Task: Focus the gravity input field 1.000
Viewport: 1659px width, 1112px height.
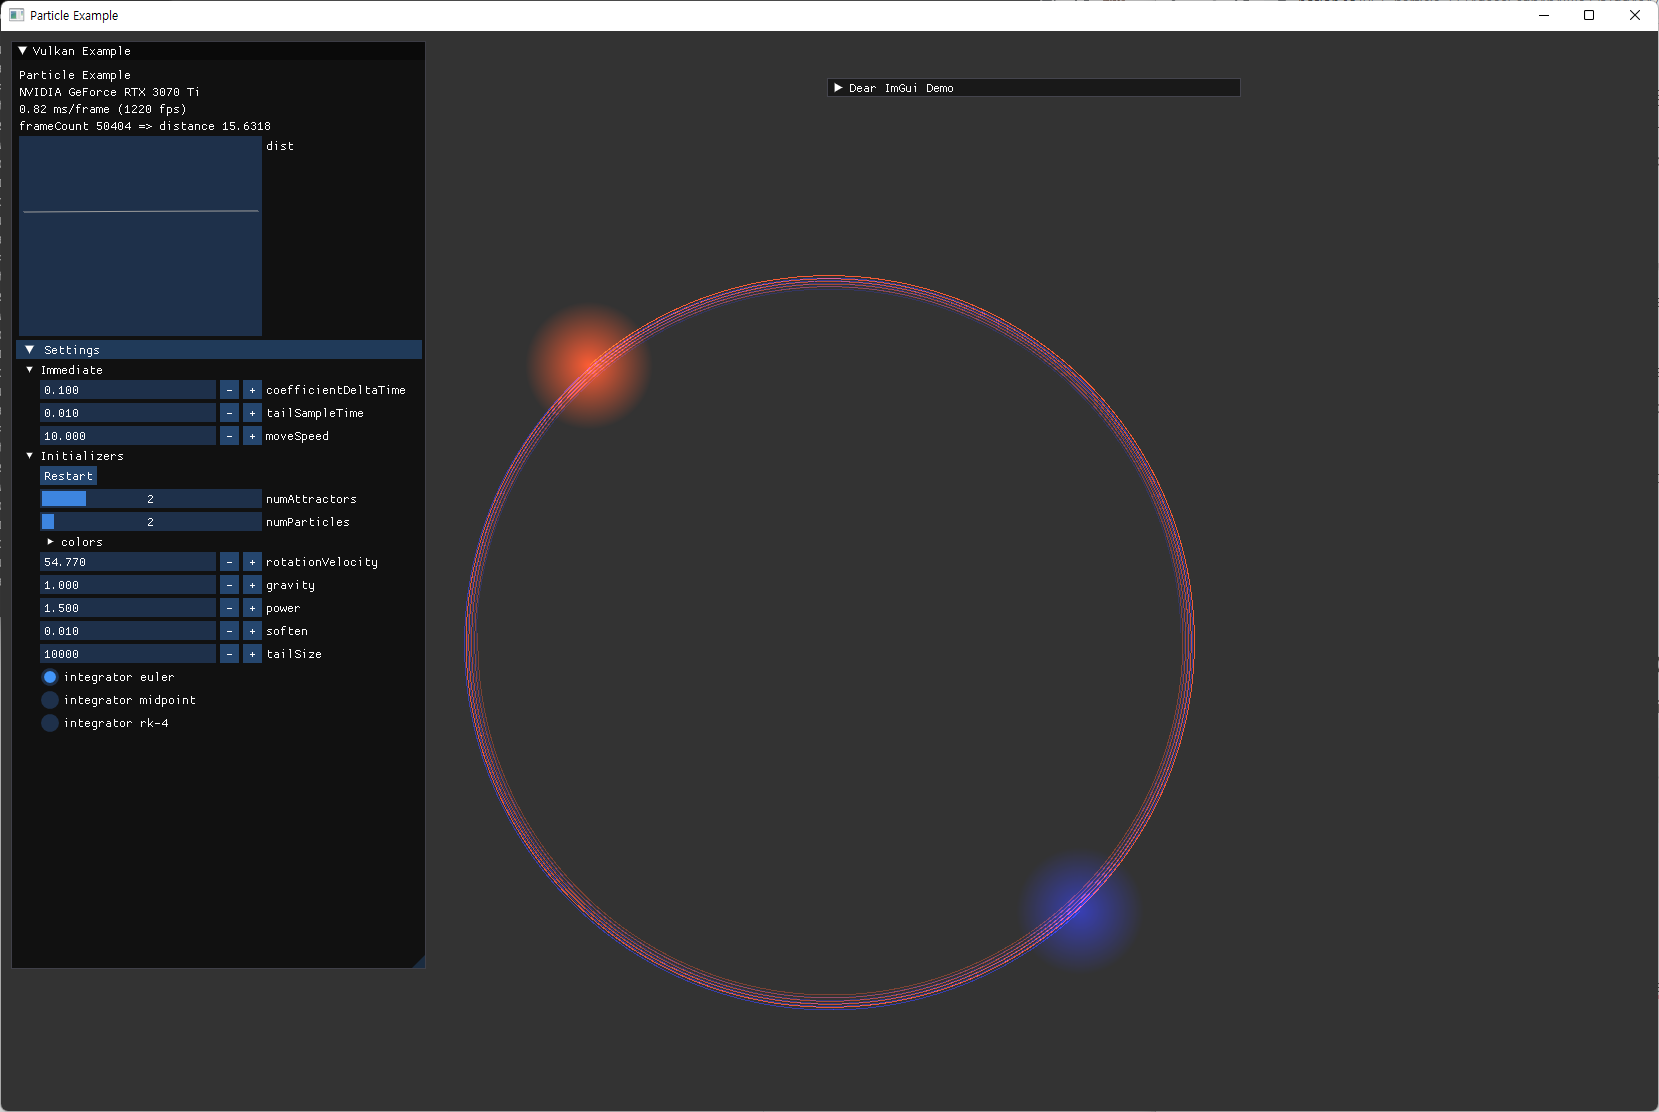Action: (128, 585)
